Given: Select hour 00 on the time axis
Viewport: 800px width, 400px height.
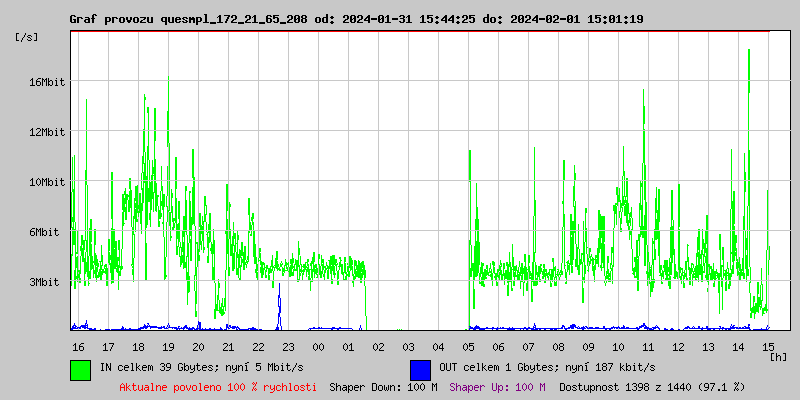Looking at the screenshot, I should click(318, 347).
